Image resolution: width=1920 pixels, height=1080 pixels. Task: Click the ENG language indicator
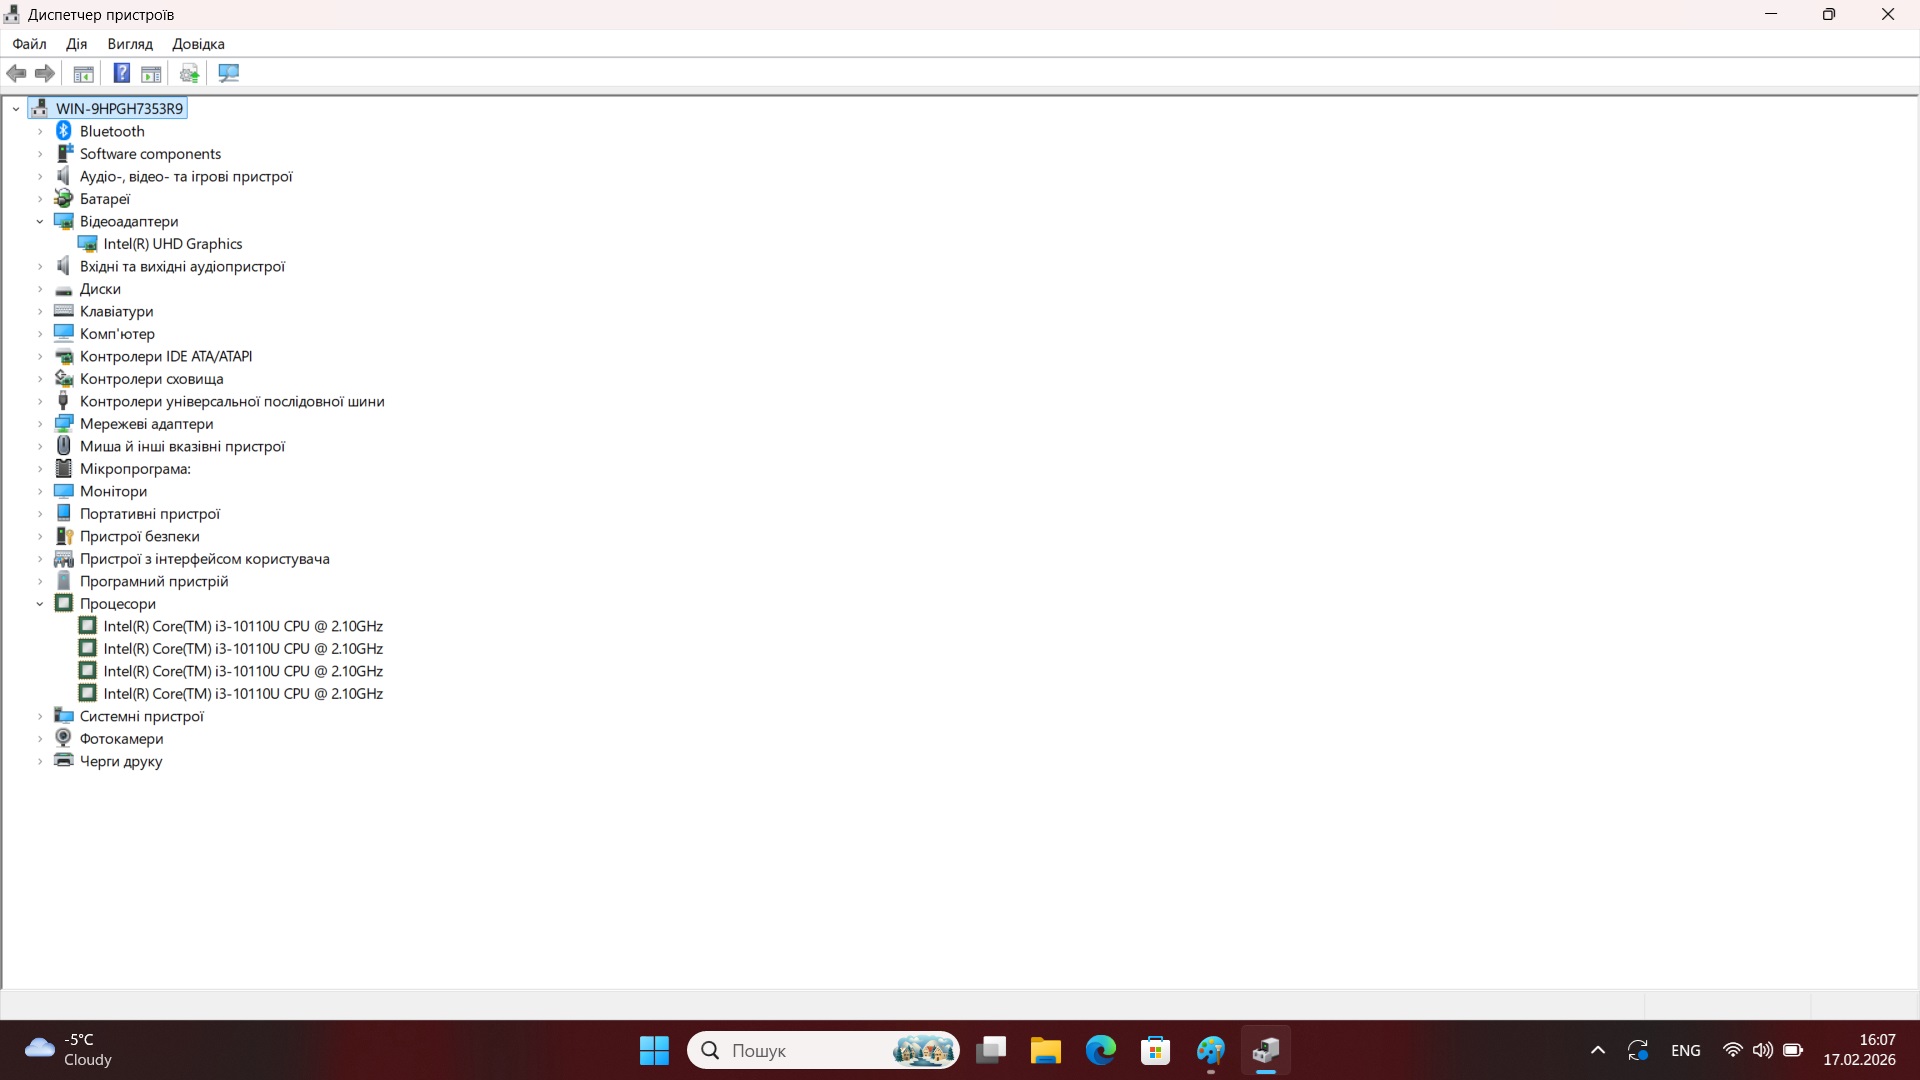[x=1685, y=1050]
